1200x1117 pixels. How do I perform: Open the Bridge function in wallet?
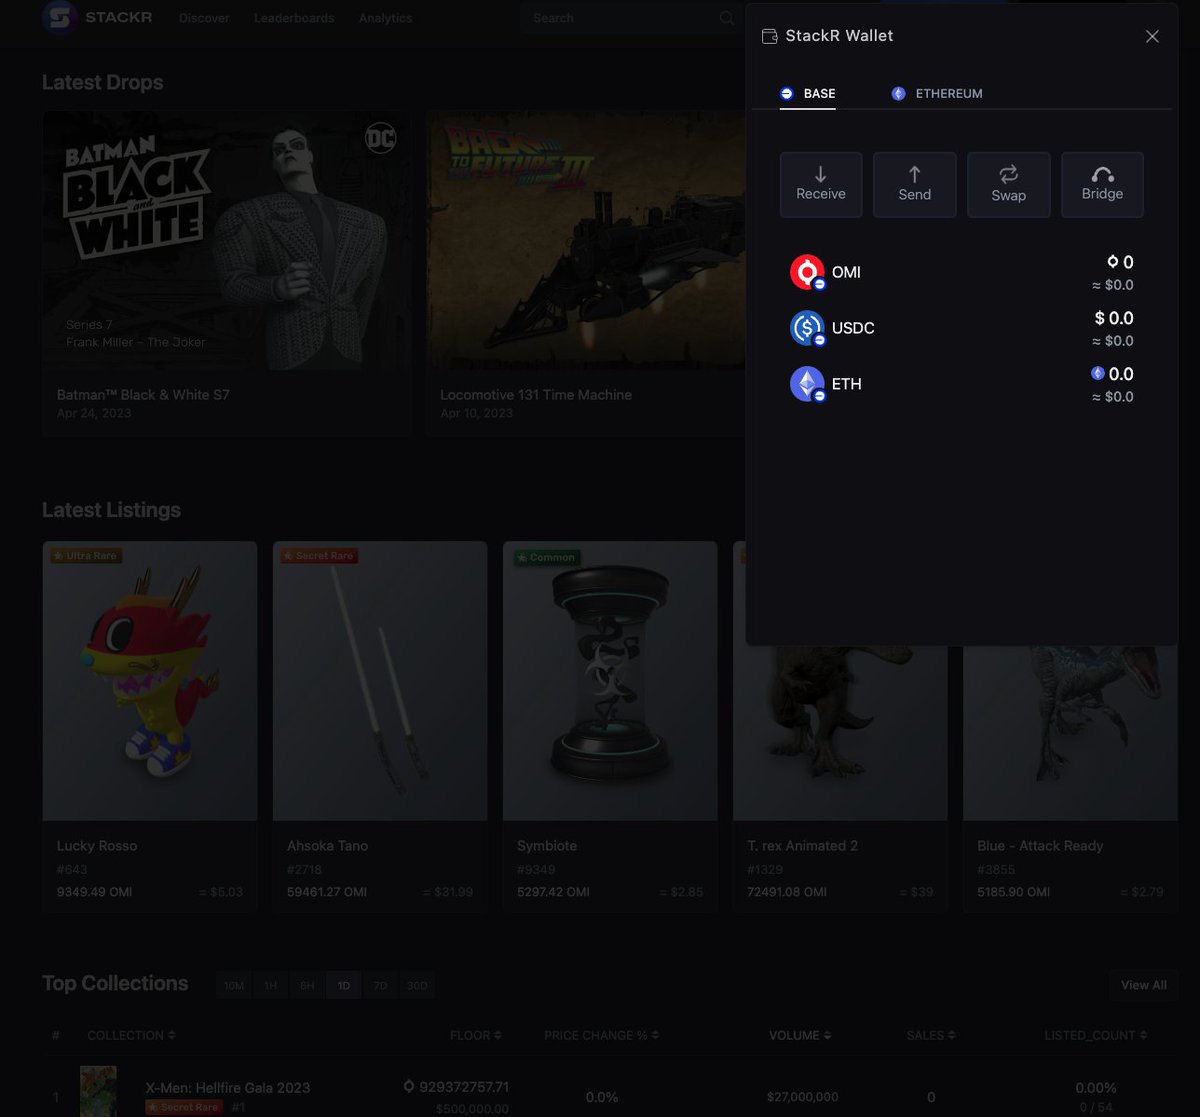click(x=1102, y=184)
